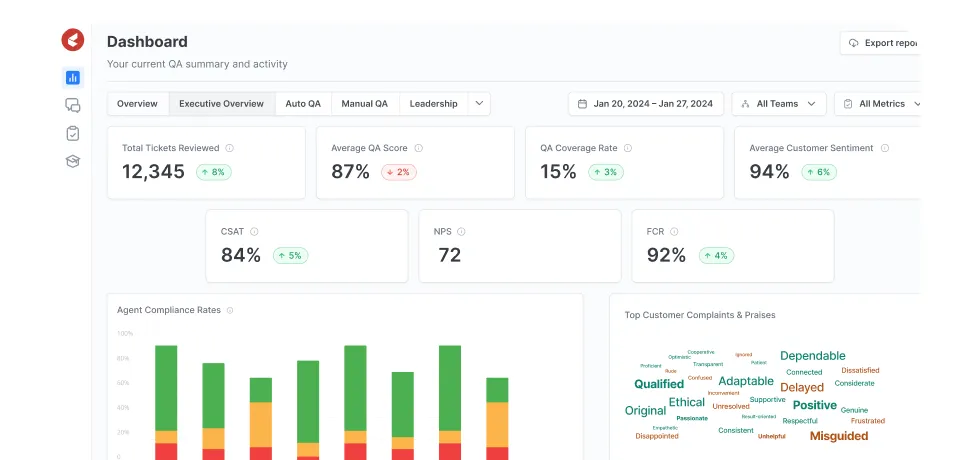The image size is (974, 460).
Task: Click the 4% increase badge on FCR
Action: [x=716, y=255]
